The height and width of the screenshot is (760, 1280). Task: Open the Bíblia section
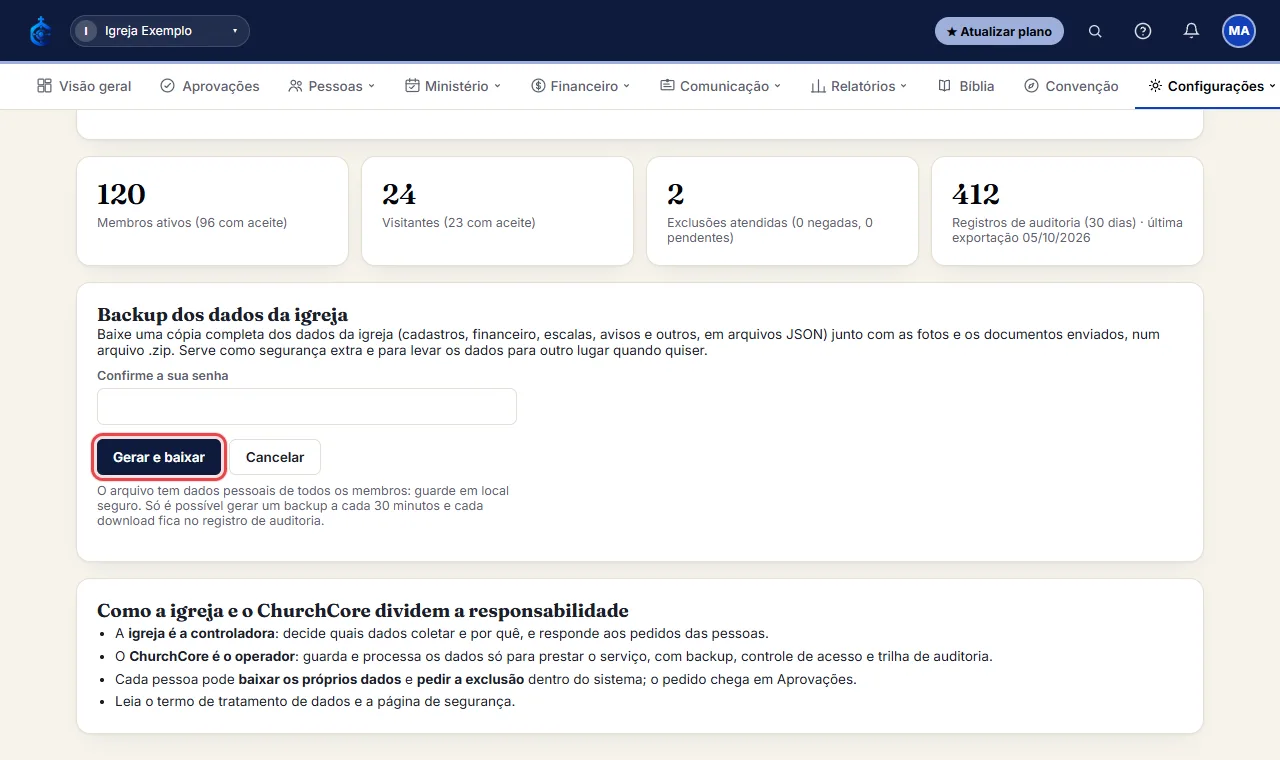click(966, 86)
